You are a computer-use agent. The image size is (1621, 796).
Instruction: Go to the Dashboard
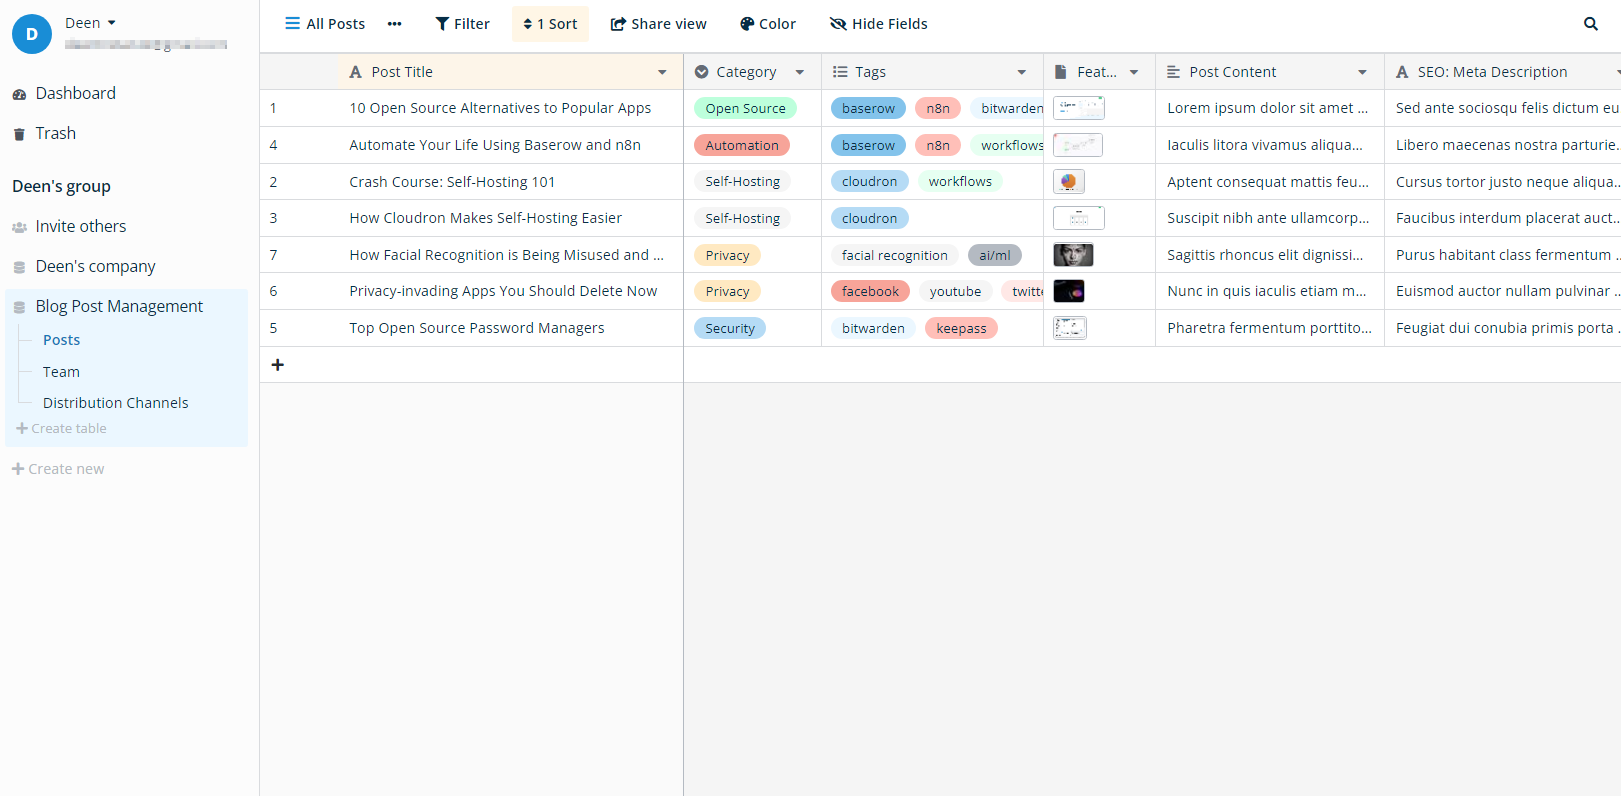(75, 93)
